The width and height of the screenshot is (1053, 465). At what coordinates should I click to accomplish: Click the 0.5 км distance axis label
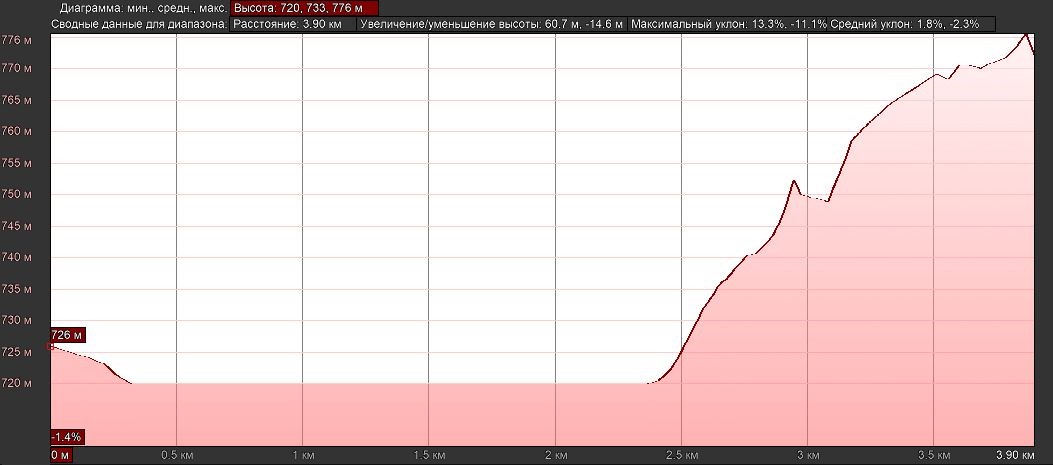176,455
